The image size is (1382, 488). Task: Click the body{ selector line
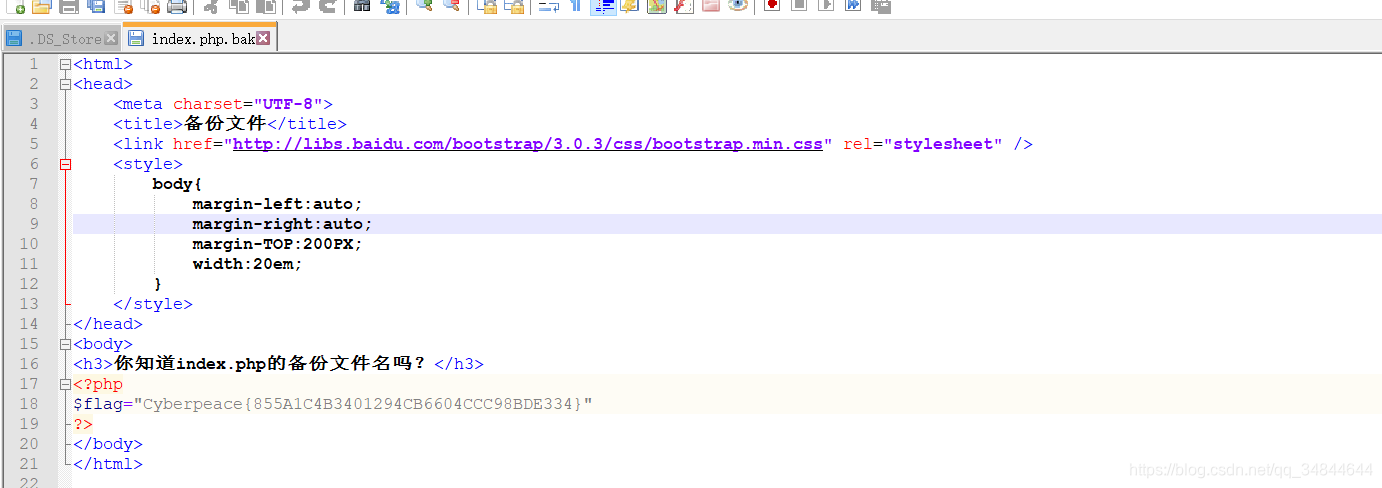pyautogui.click(x=178, y=184)
